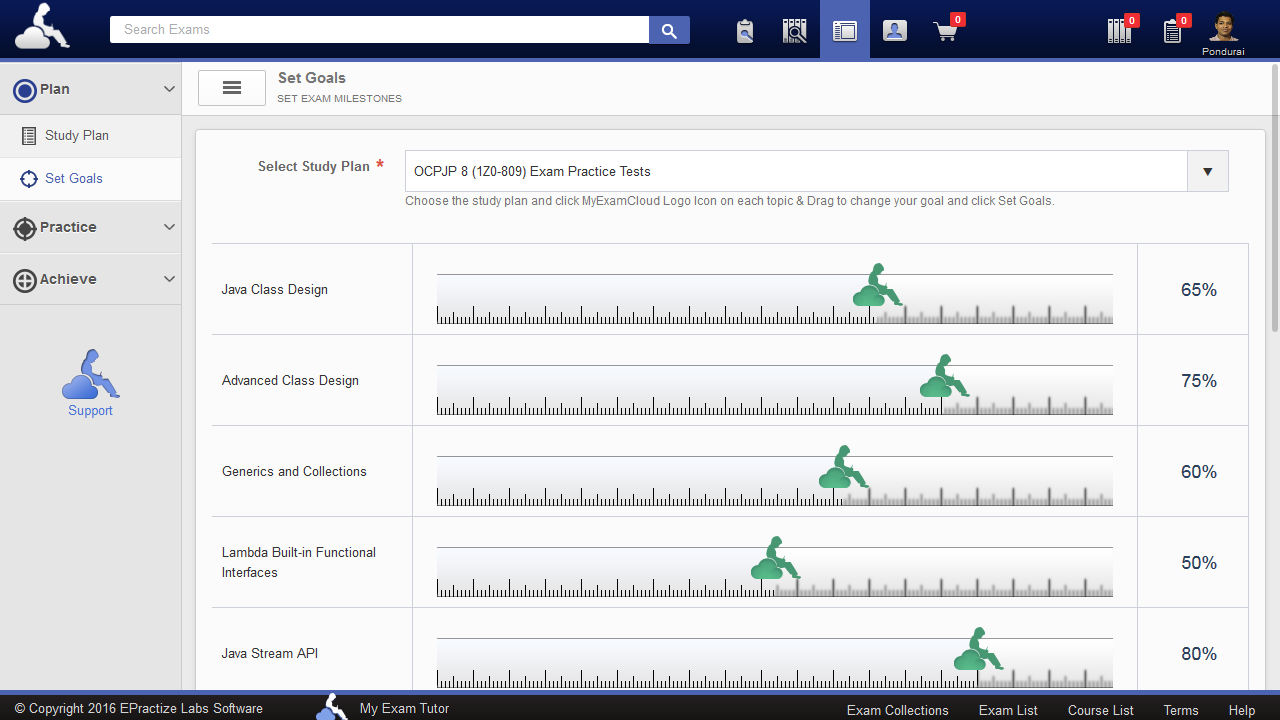Click the Help link in footer
The width and height of the screenshot is (1280, 720).
(1242, 710)
